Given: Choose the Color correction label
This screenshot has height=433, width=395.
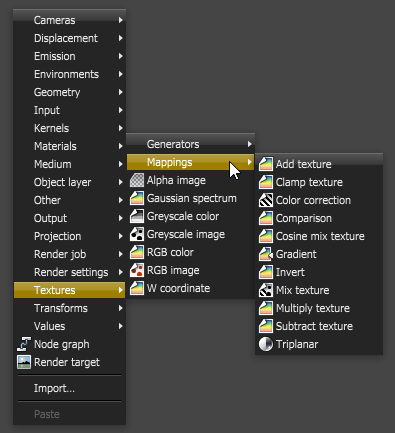Looking at the screenshot, I should tap(313, 200).
